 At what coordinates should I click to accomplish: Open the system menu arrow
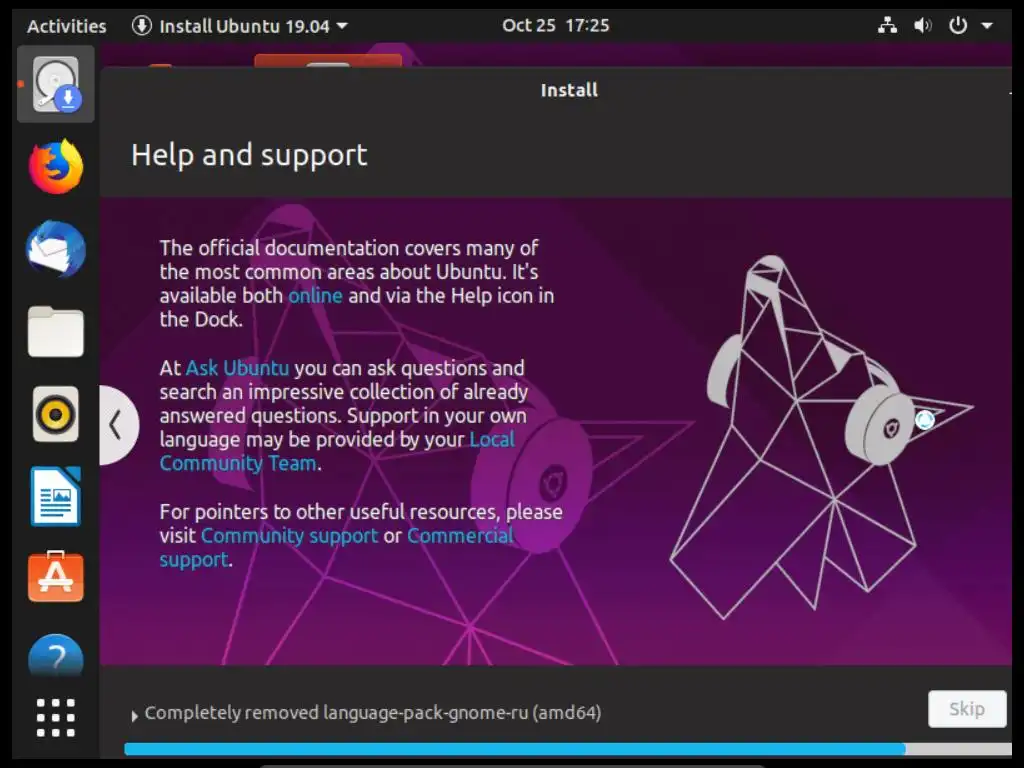tap(987, 26)
